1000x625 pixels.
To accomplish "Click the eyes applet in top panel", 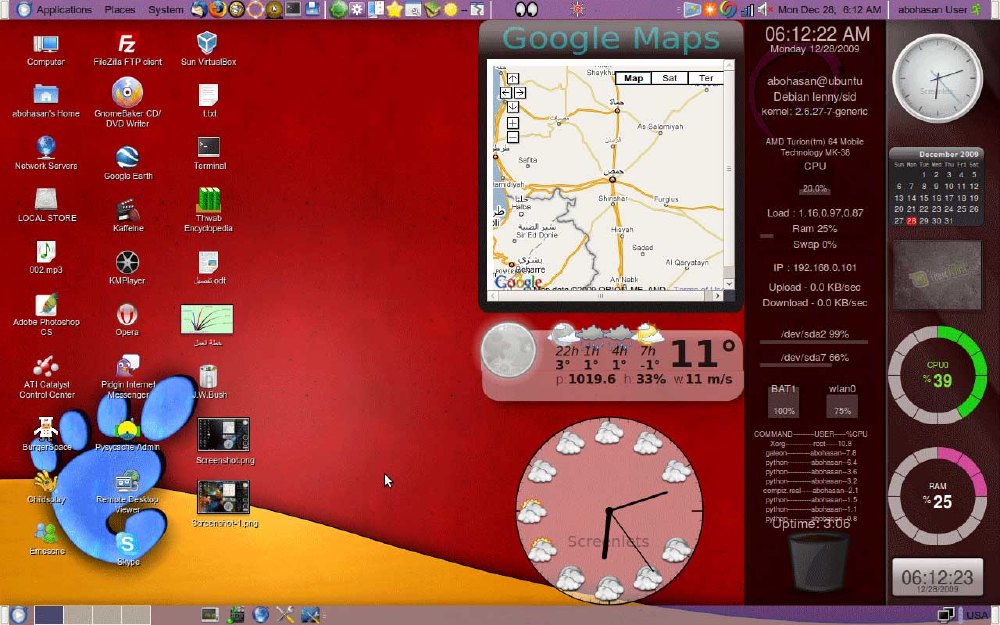I will (x=526, y=9).
